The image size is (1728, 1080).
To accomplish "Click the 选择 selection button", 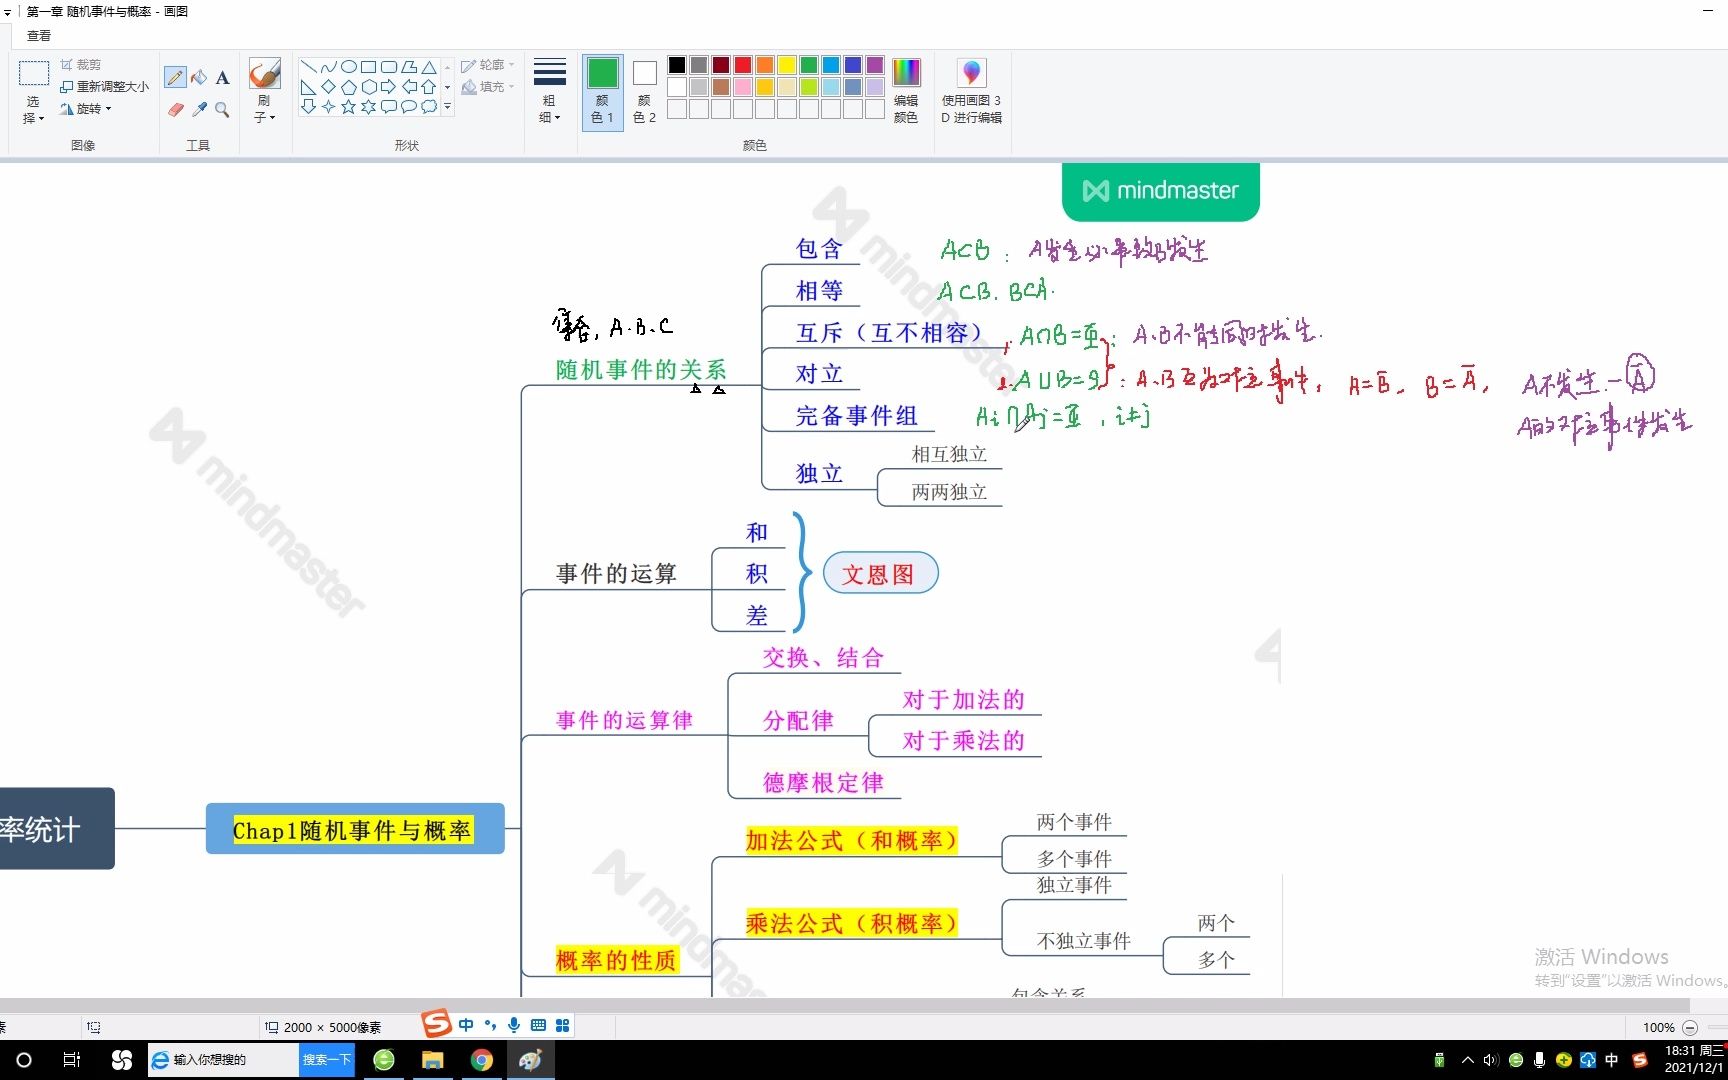I will (33, 95).
